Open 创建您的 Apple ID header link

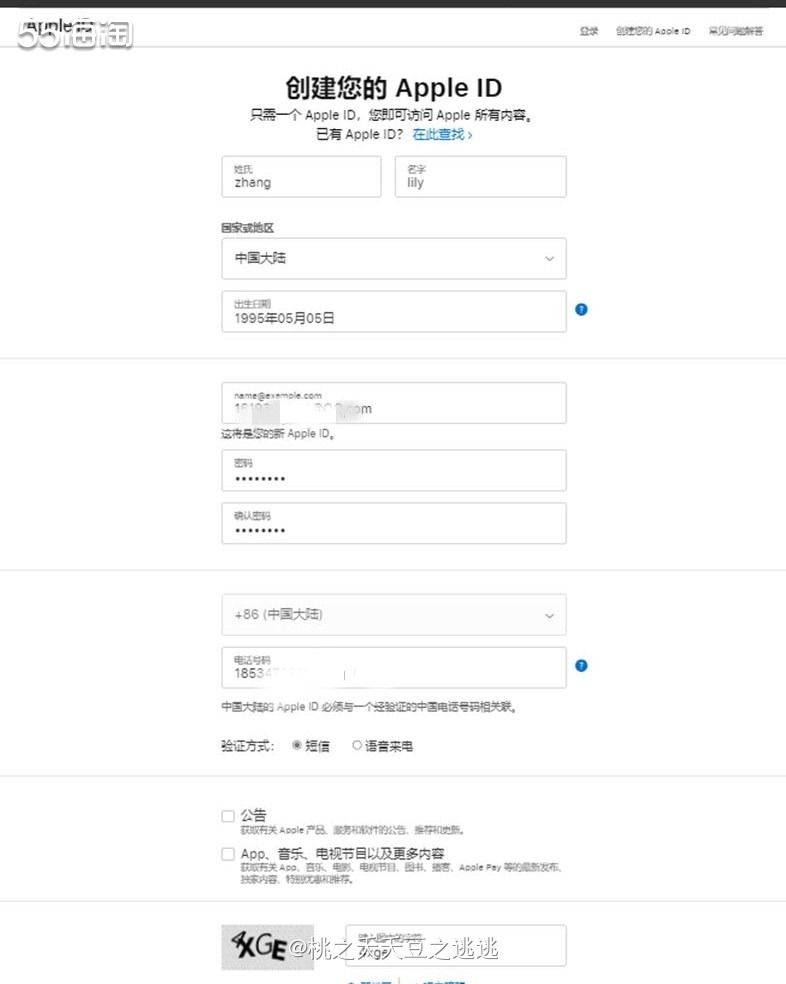653,31
